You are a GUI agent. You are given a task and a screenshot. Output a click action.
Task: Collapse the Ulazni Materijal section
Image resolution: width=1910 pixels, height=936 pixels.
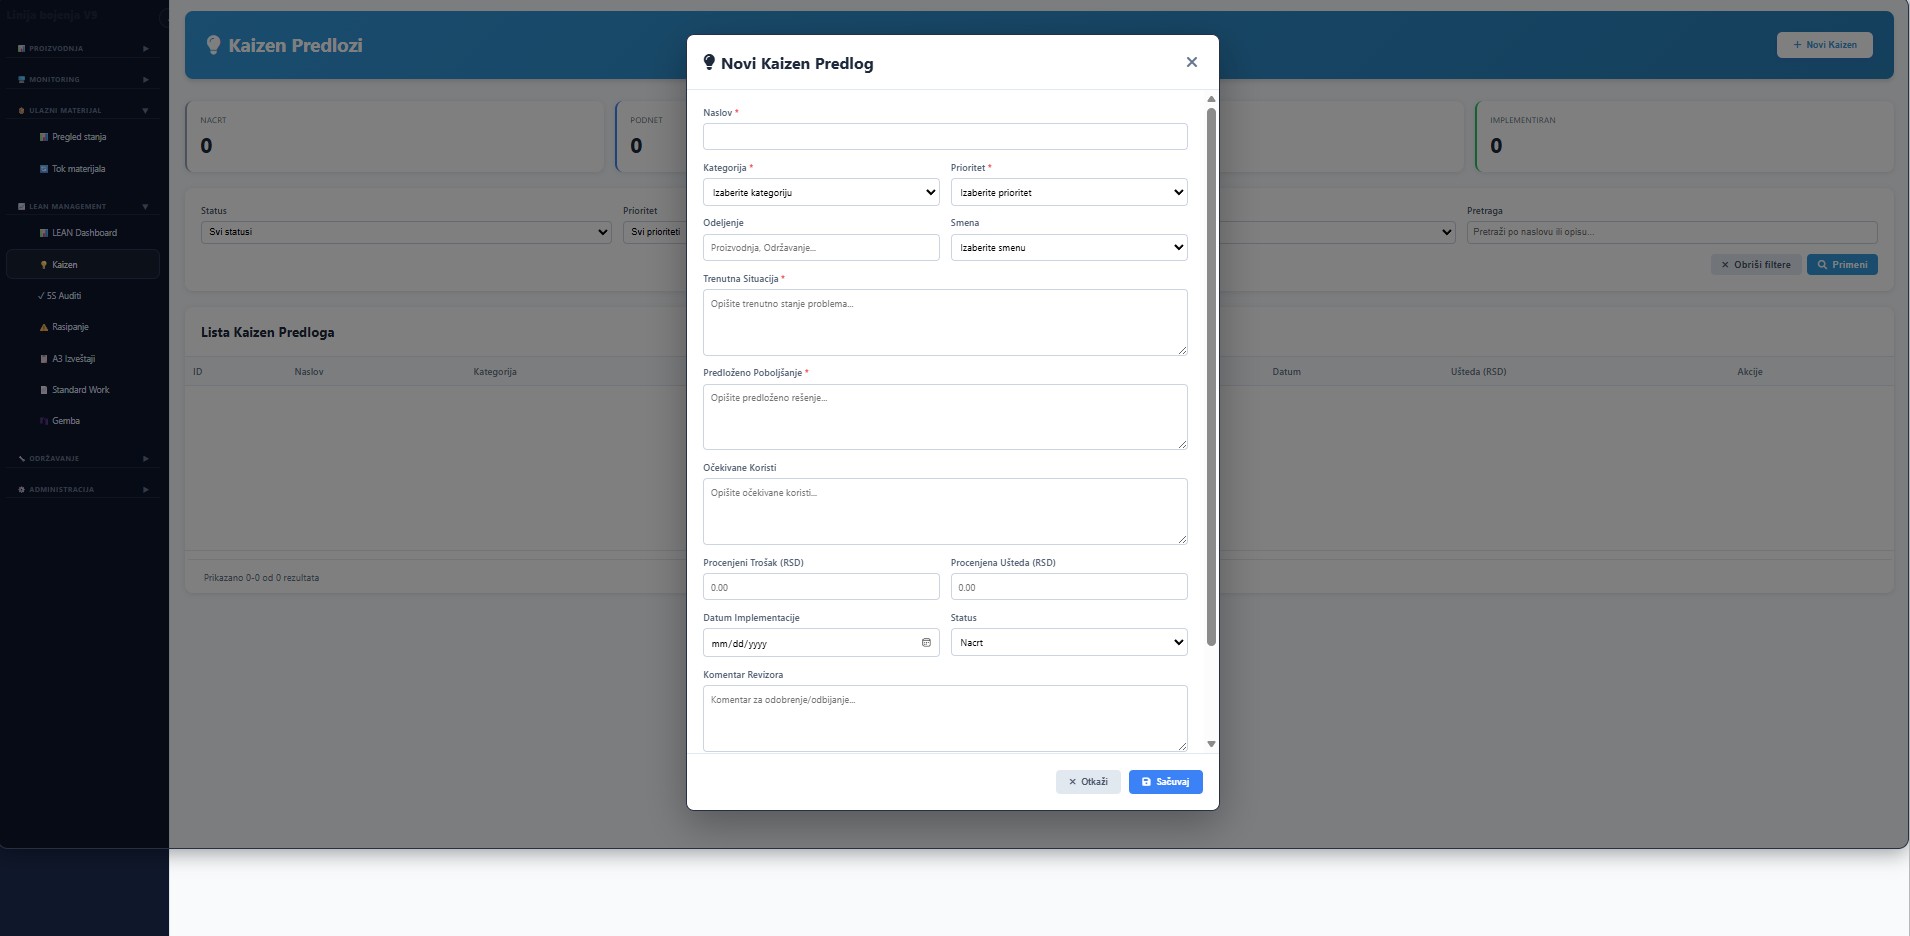(x=83, y=110)
